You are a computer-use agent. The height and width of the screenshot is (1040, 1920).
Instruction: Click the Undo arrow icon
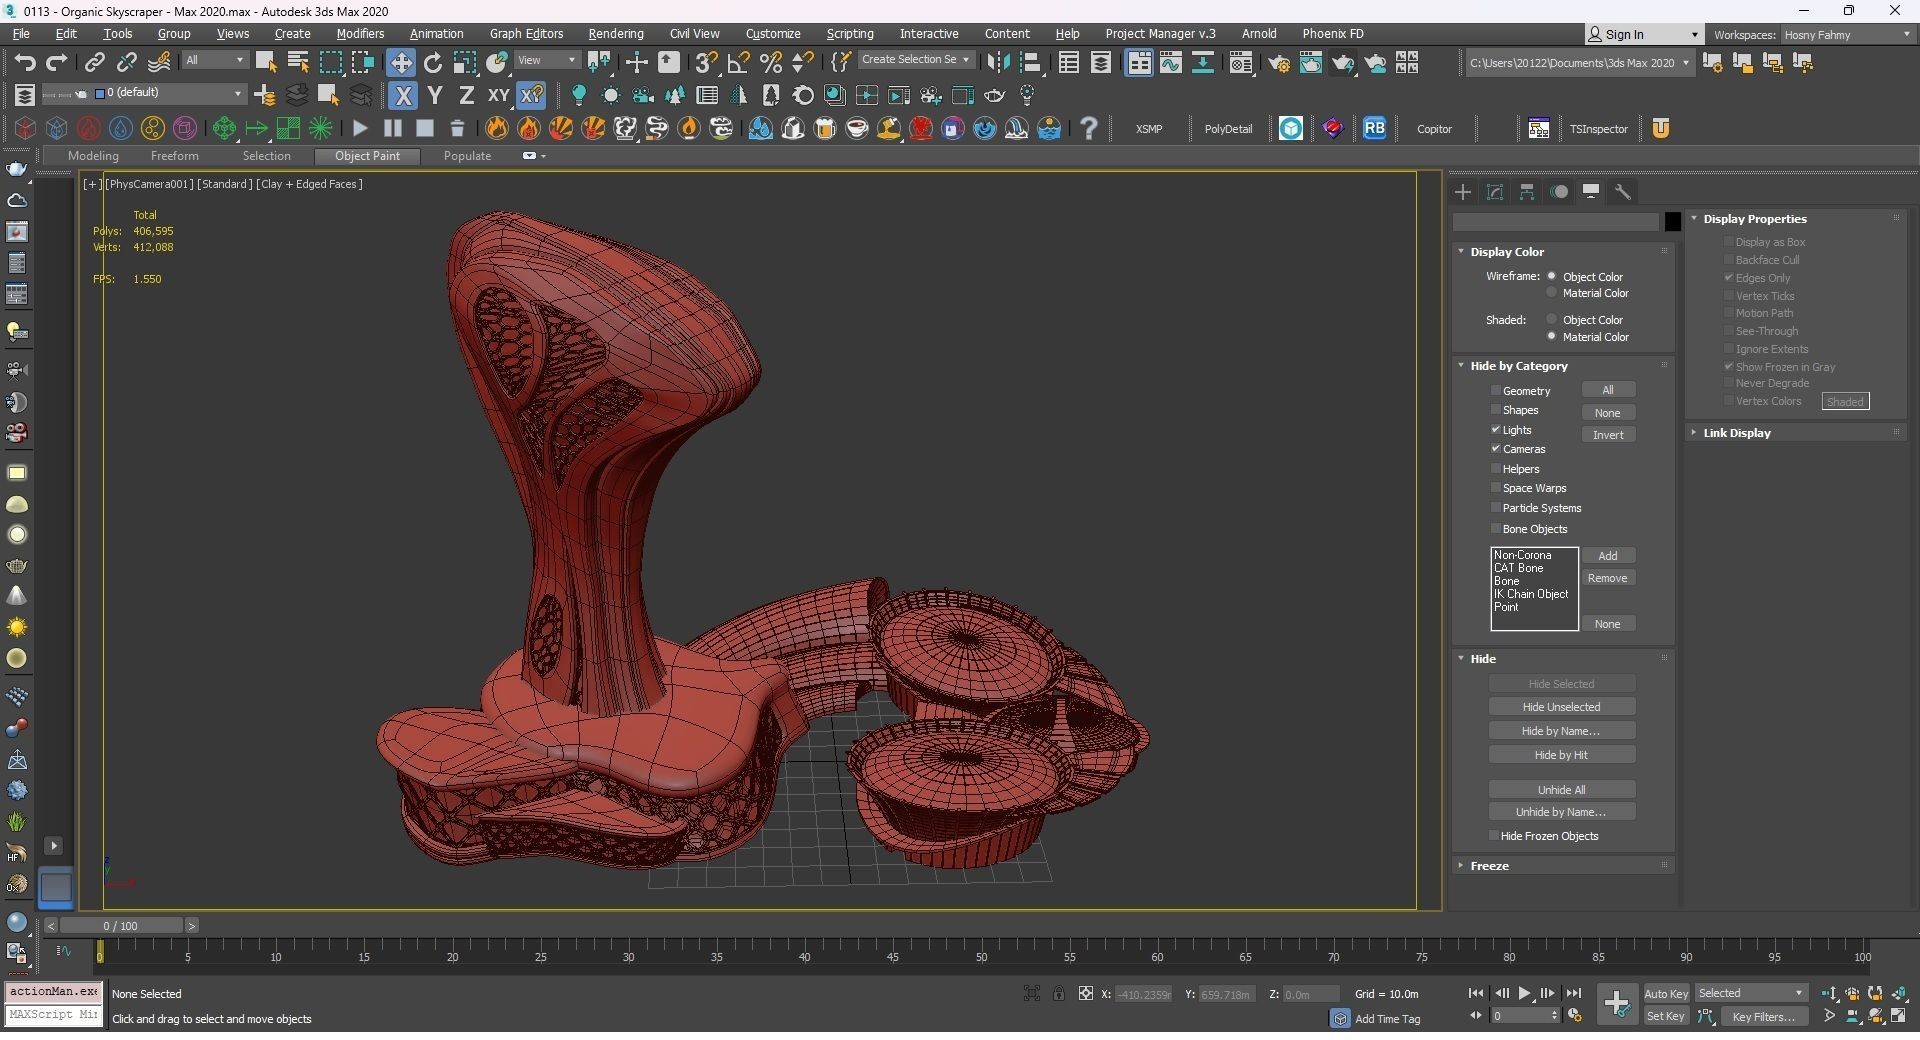25,62
